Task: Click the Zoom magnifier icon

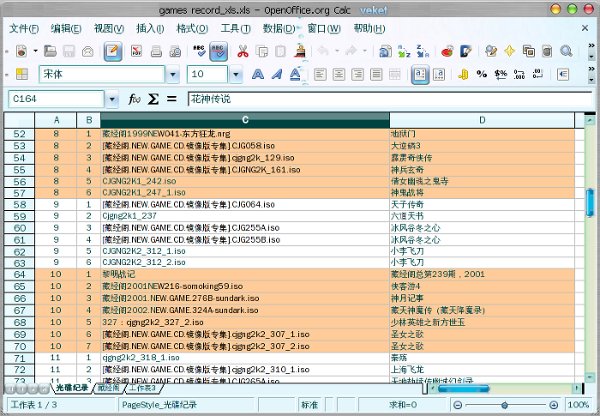Action: point(566,51)
